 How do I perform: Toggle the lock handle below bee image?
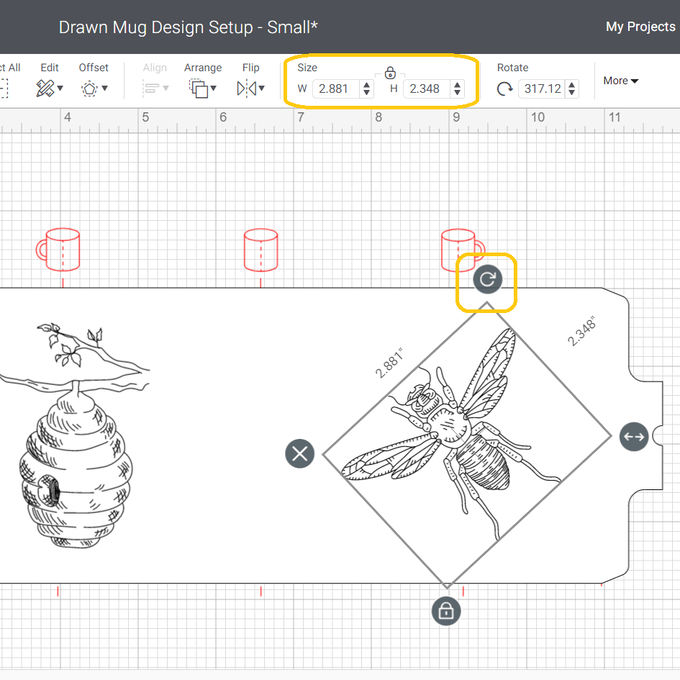click(446, 610)
